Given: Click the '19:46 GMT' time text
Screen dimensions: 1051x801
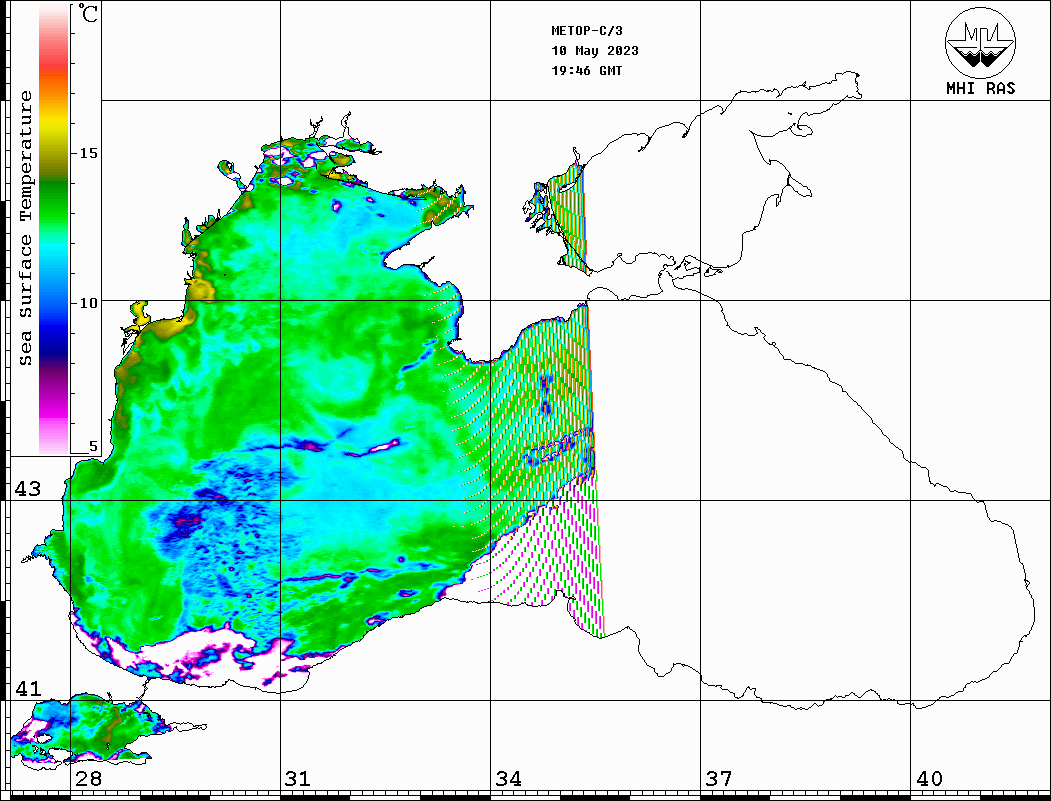Looking at the screenshot, I should click(587, 70).
